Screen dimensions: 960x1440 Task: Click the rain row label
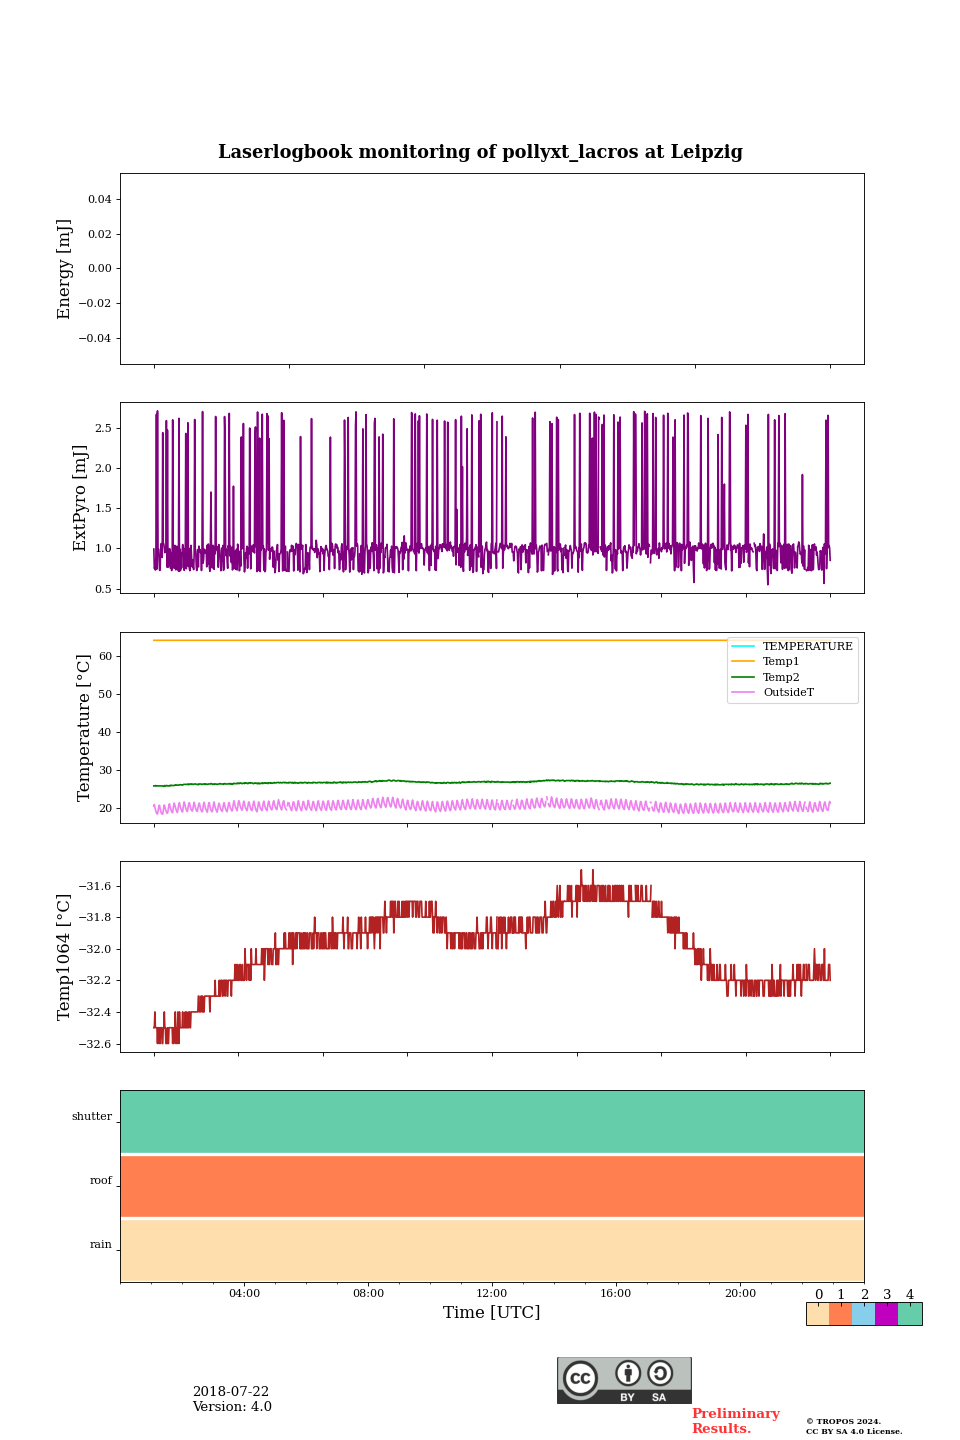(x=101, y=1244)
